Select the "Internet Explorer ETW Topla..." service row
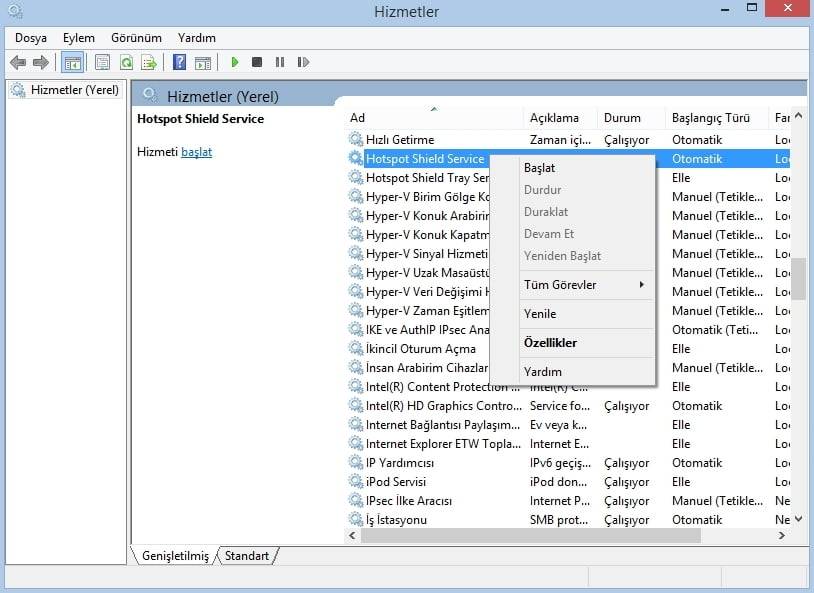 pos(568,443)
